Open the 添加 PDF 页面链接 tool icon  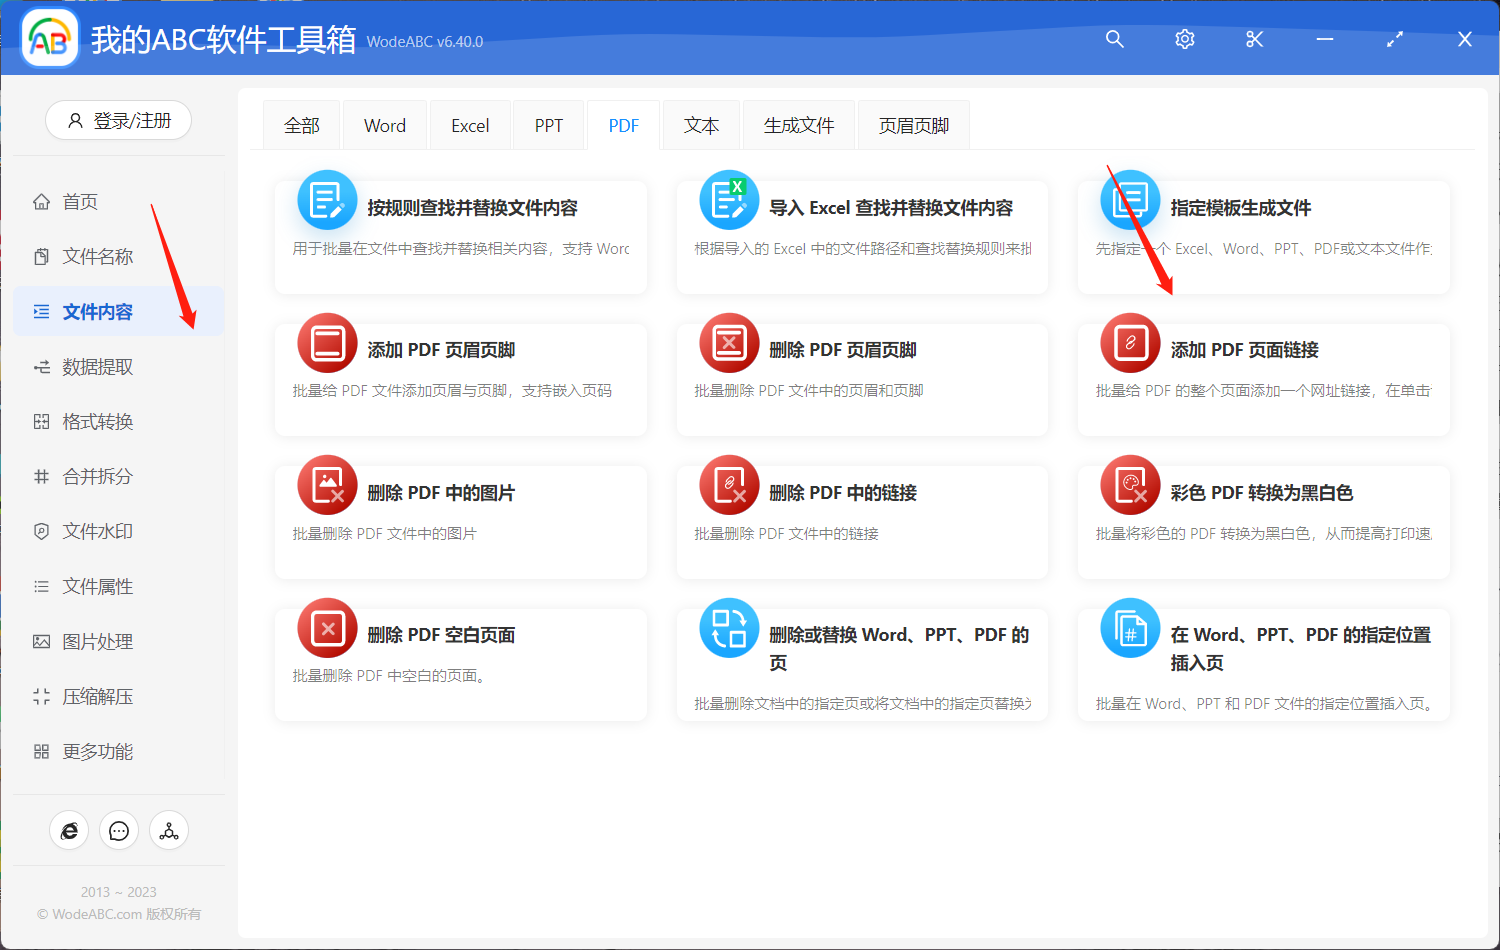click(x=1130, y=343)
